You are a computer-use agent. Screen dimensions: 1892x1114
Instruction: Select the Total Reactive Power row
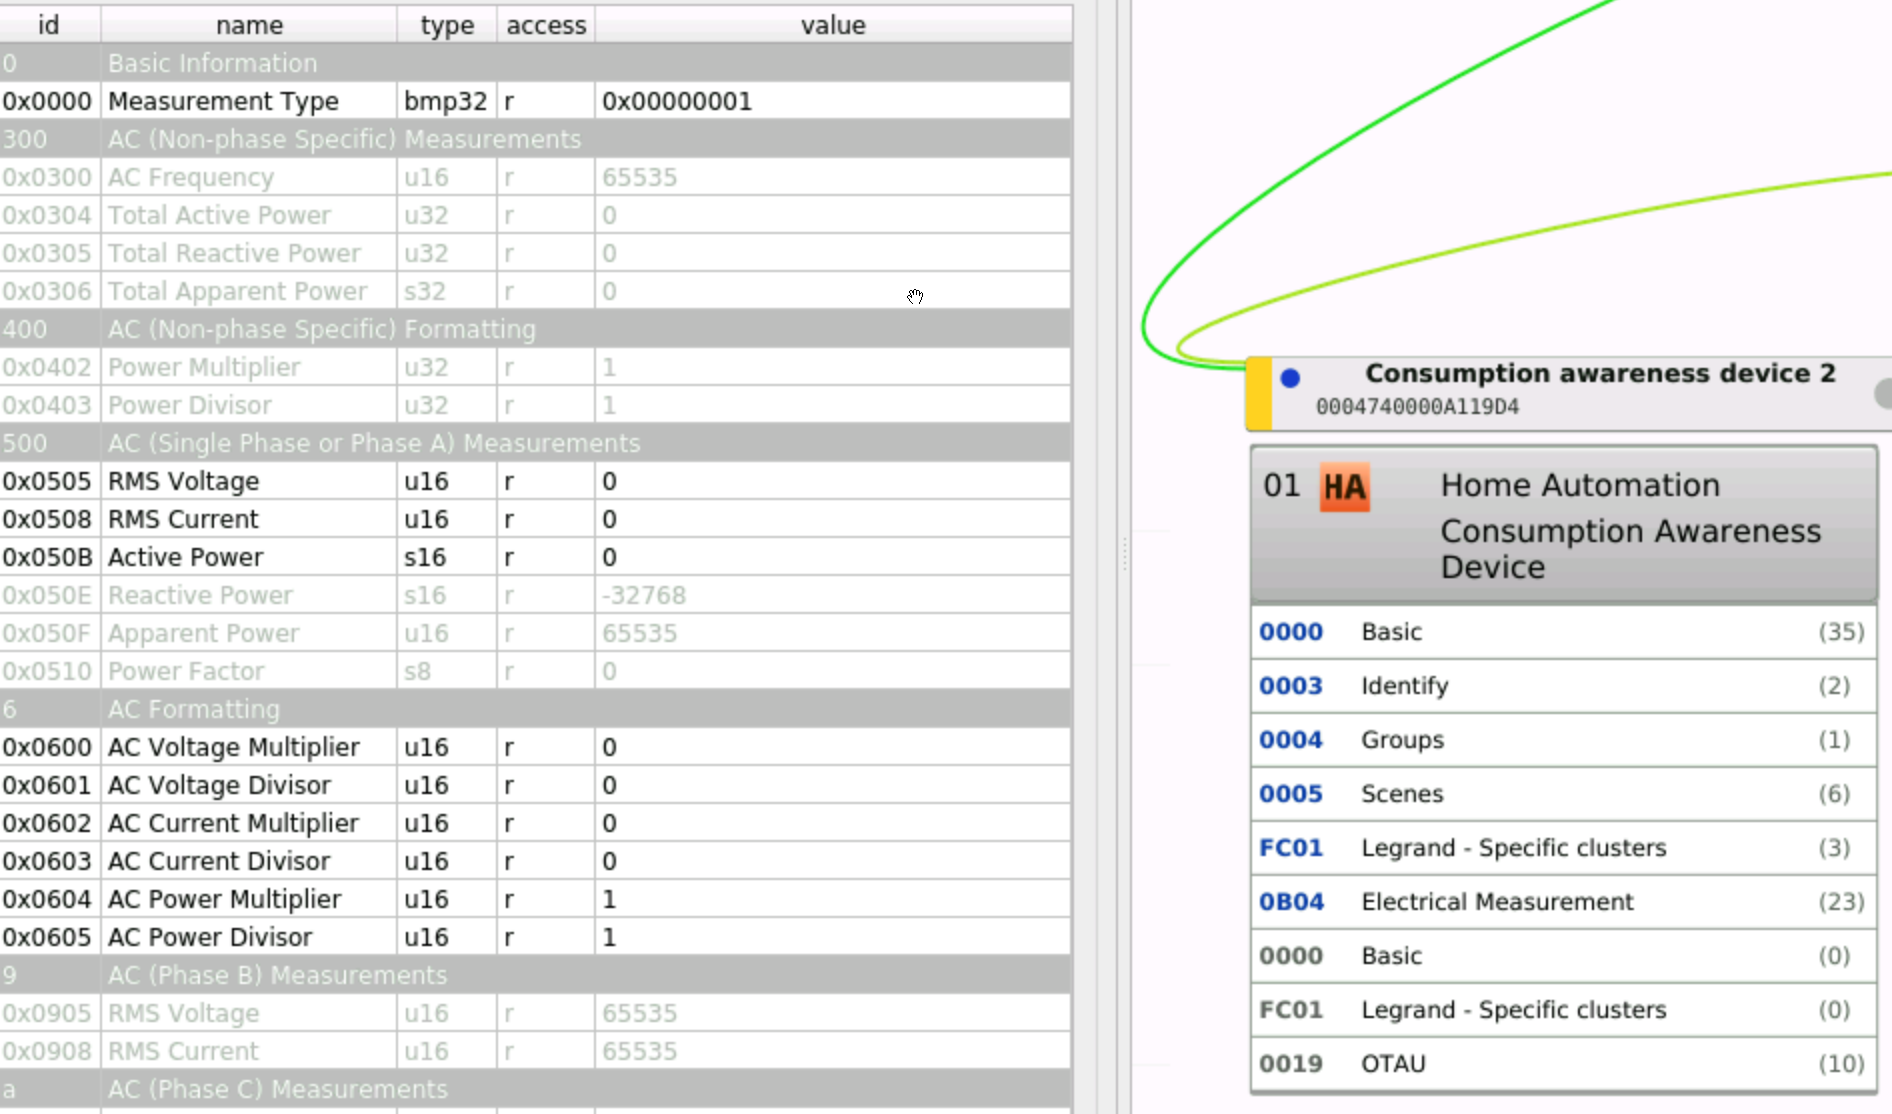tap(536, 253)
